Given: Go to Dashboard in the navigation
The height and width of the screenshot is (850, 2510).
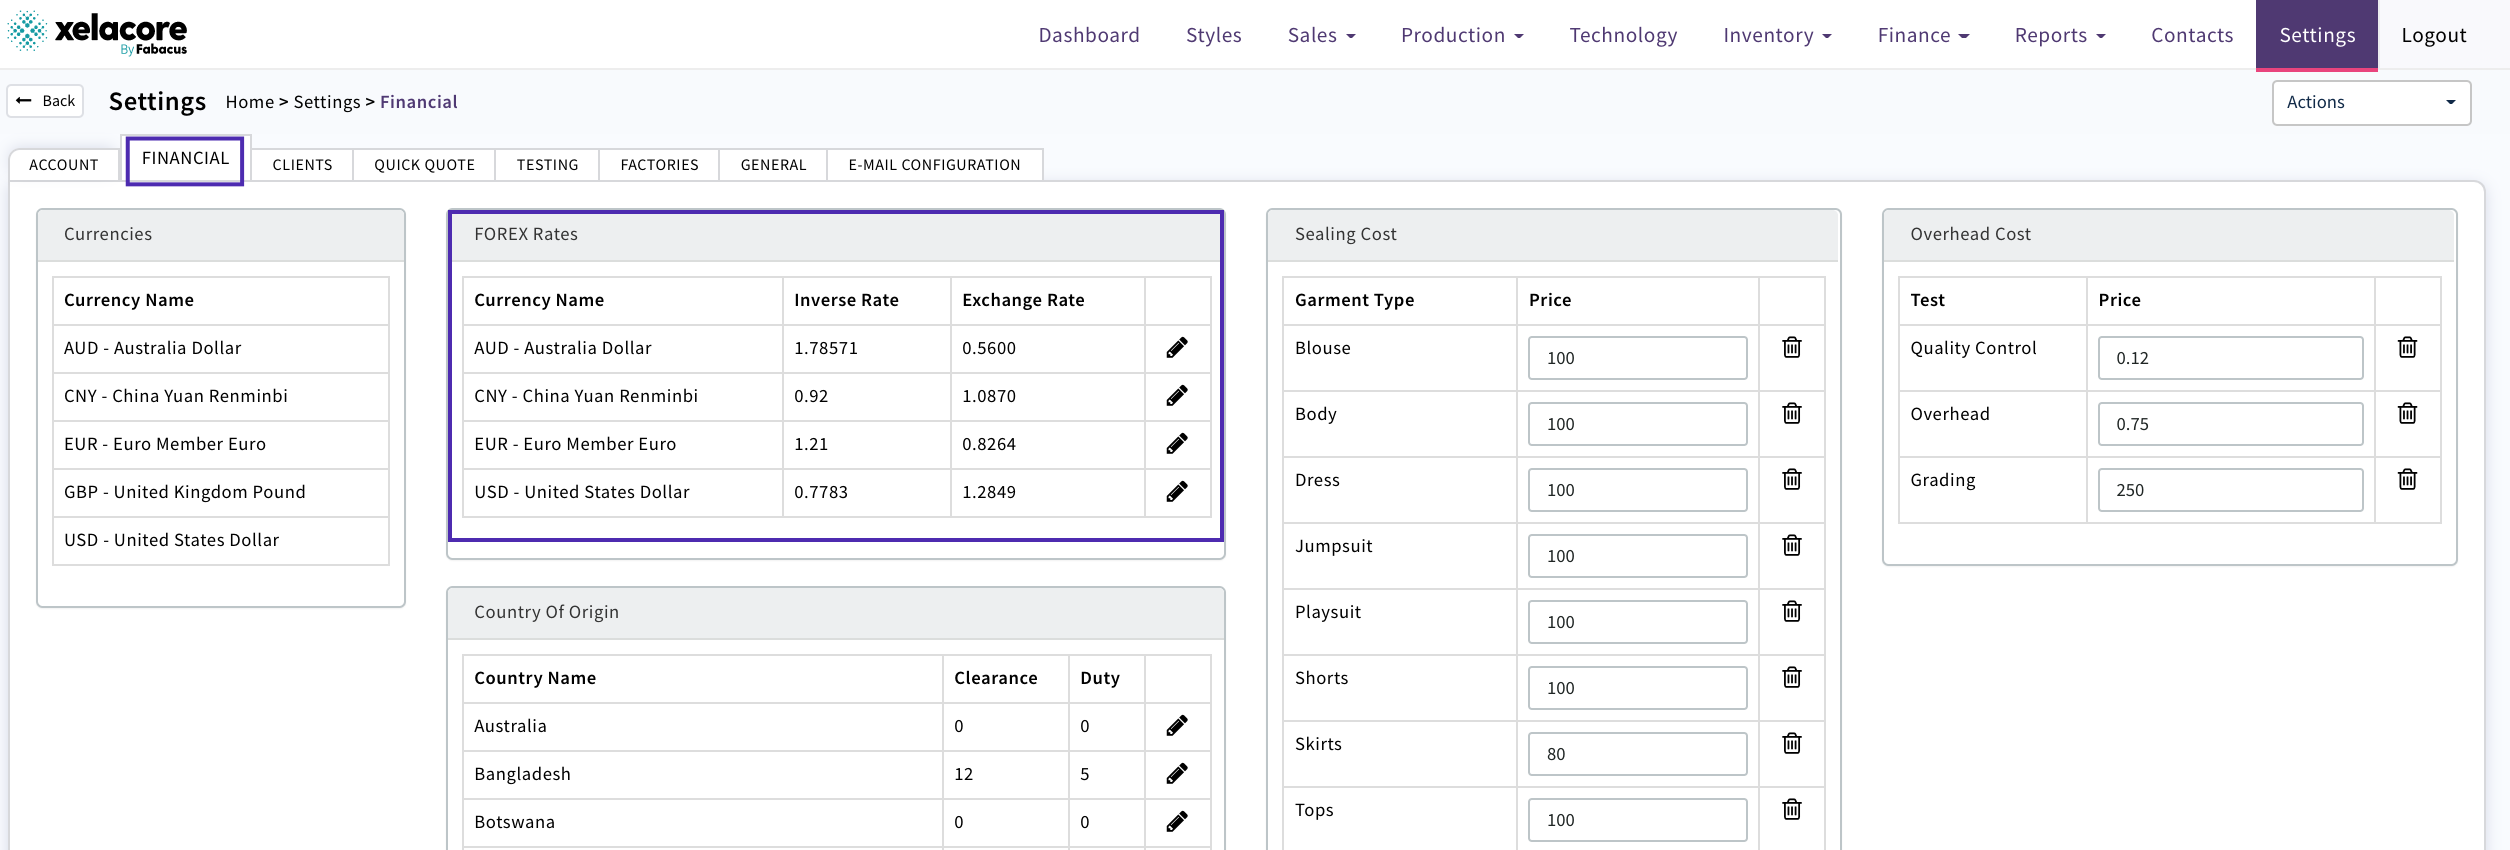Looking at the screenshot, I should 1088,36.
